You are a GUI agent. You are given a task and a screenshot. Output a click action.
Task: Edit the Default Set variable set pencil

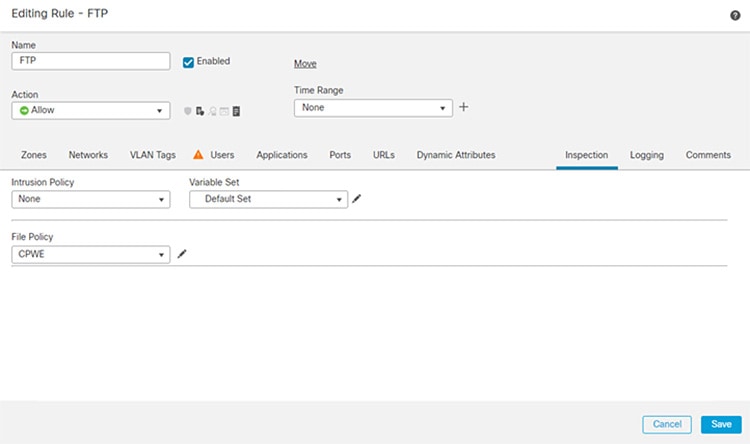tap(356, 199)
